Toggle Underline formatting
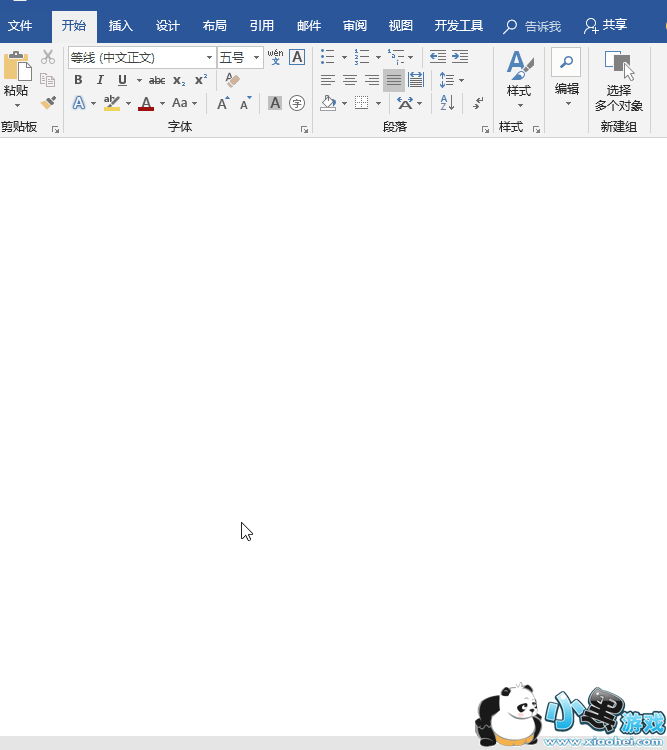 click(x=122, y=80)
